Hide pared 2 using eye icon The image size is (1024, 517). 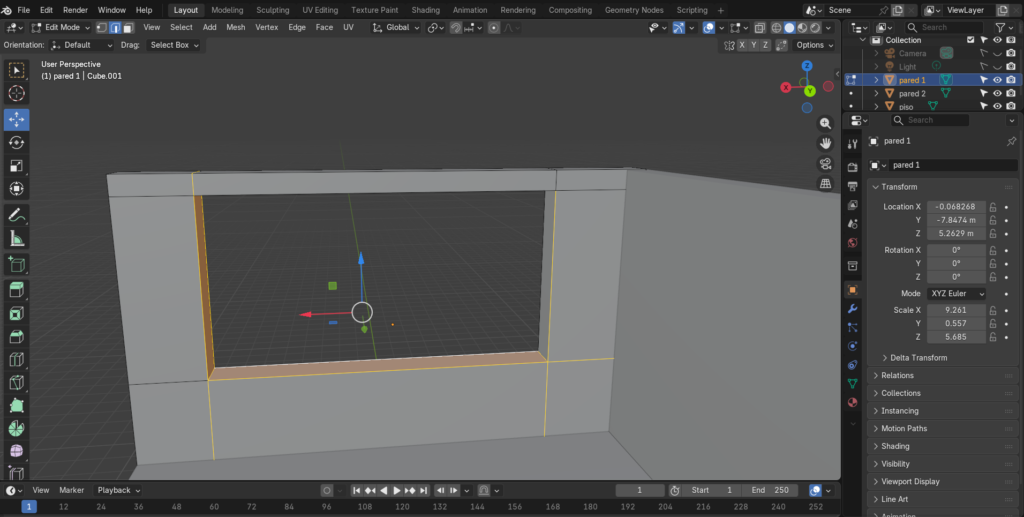997,93
